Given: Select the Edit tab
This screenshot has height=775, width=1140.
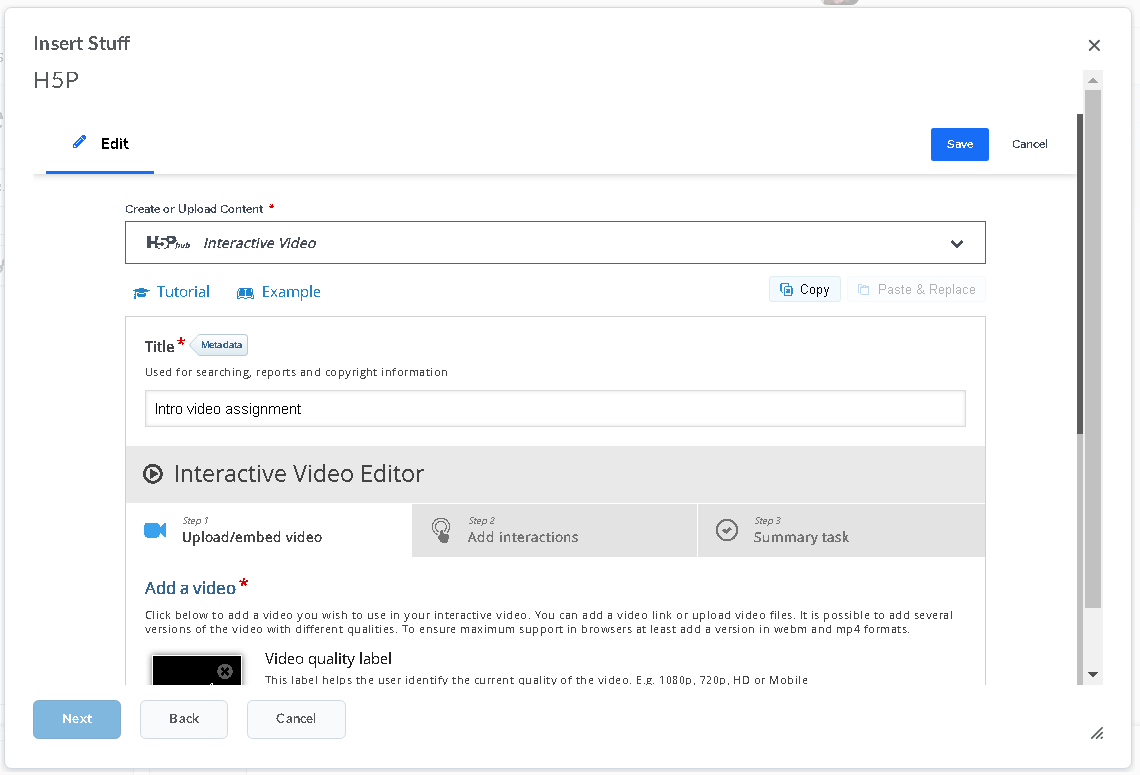Looking at the screenshot, I should click(x=100, y=144).
